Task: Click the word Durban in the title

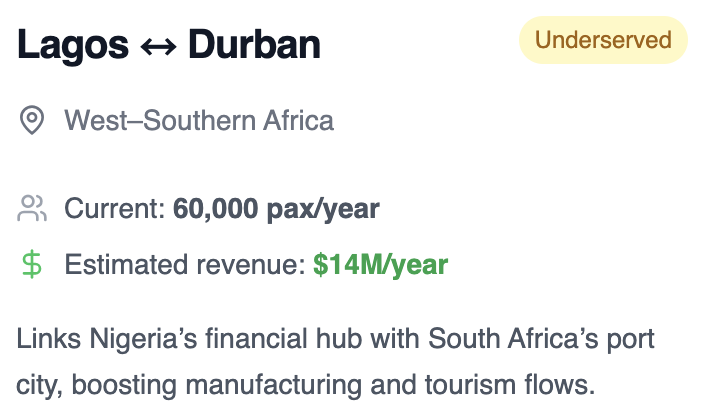Action: pos(254,44)
